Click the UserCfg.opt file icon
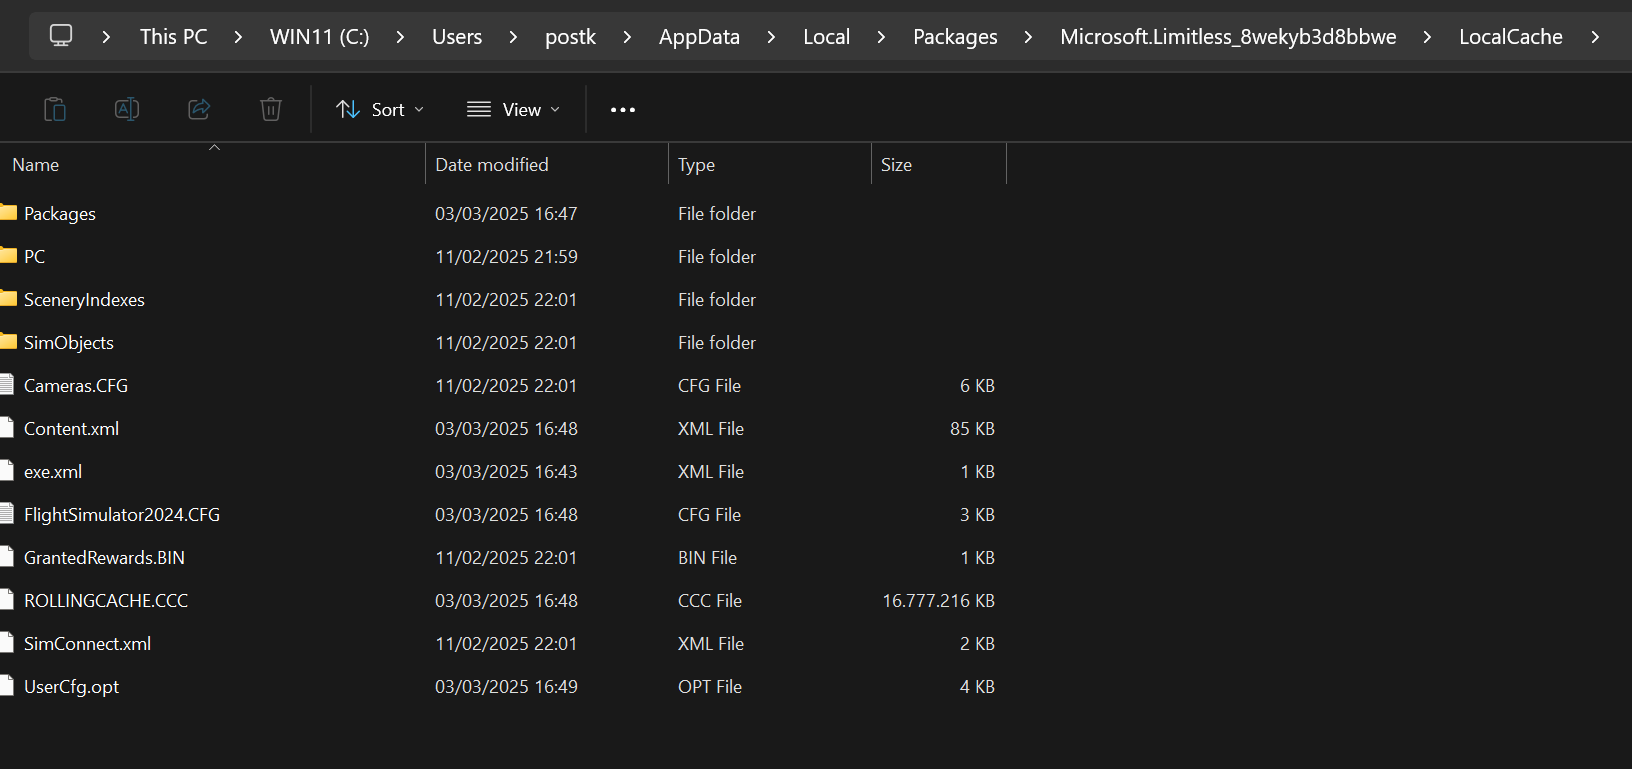 (7, 686)
